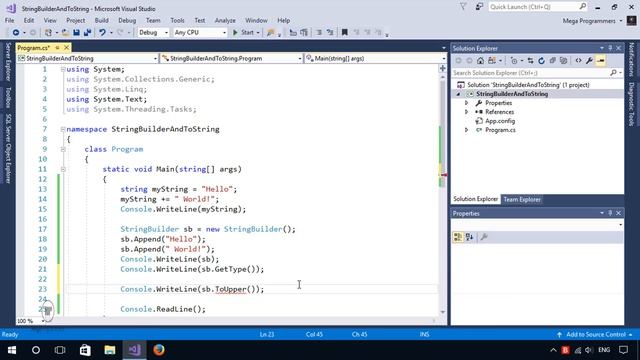Click the Categorized button in Properties panel
The image size is (640, 360).
[x=458, y=237]
